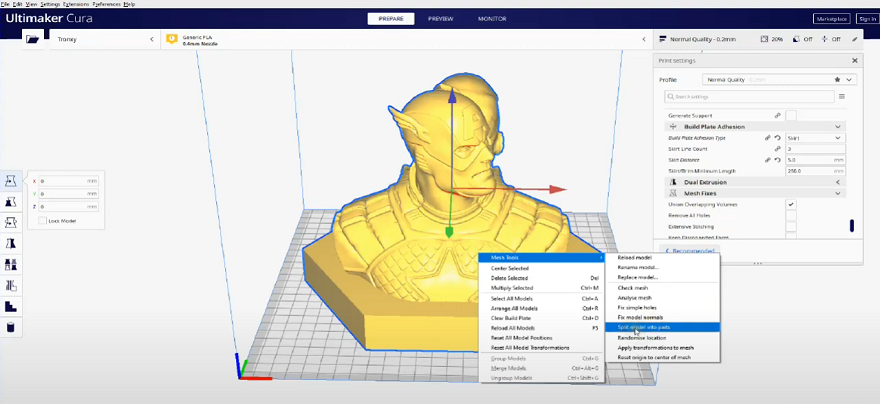Click the Skirt/Brim Minimum Length value field
The width and height of the screenshot is (880, 404).
(x=815, y=171)
